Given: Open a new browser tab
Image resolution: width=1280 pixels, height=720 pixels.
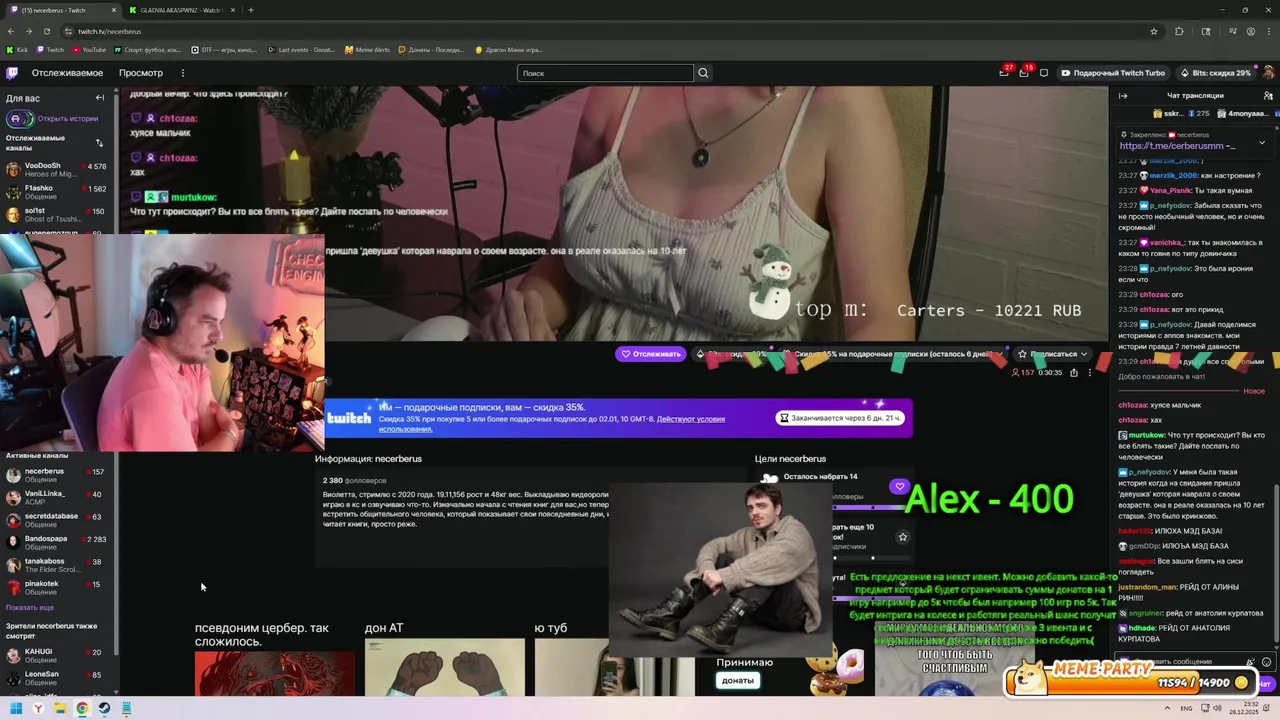Looking at the screenshot, I should pyautogui.click(x=250, y=10).
